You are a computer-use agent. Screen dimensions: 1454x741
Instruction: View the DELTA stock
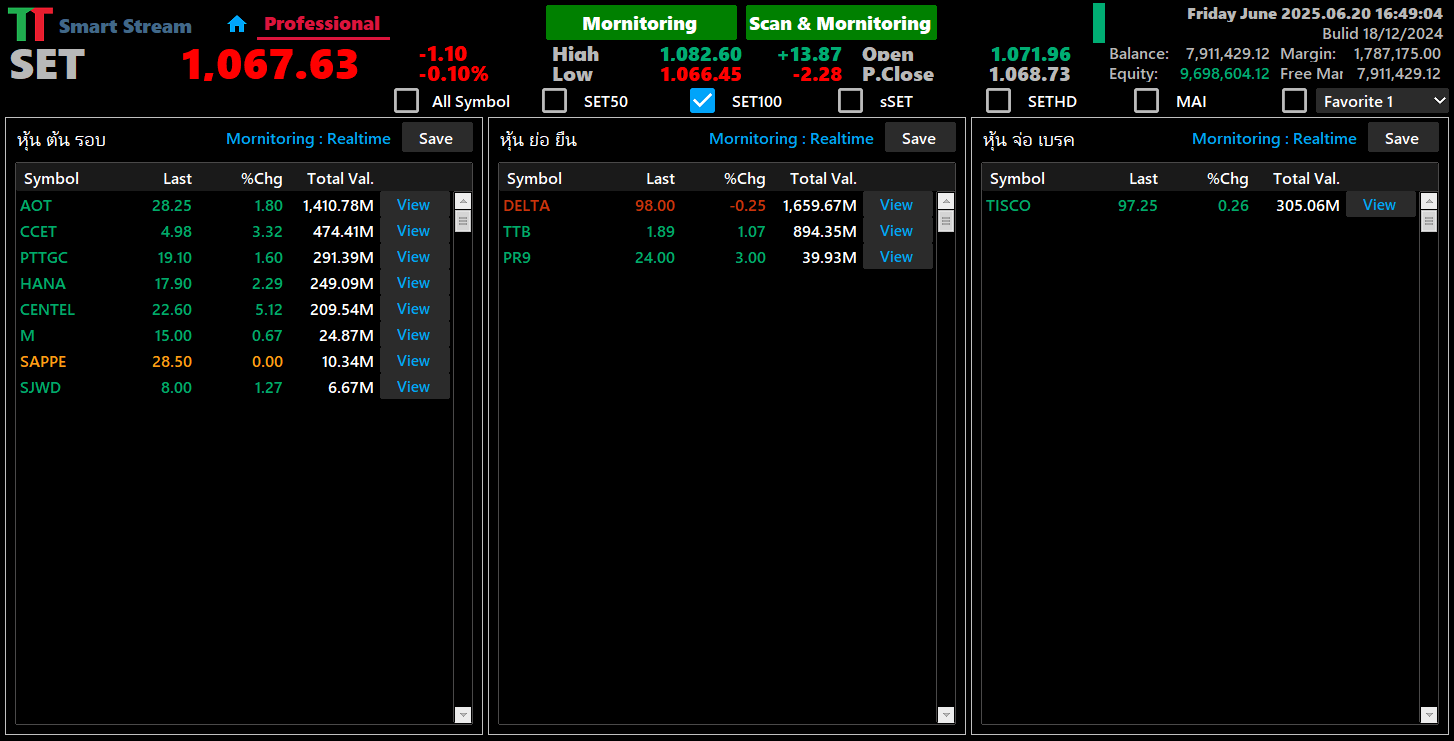(897, 205)
